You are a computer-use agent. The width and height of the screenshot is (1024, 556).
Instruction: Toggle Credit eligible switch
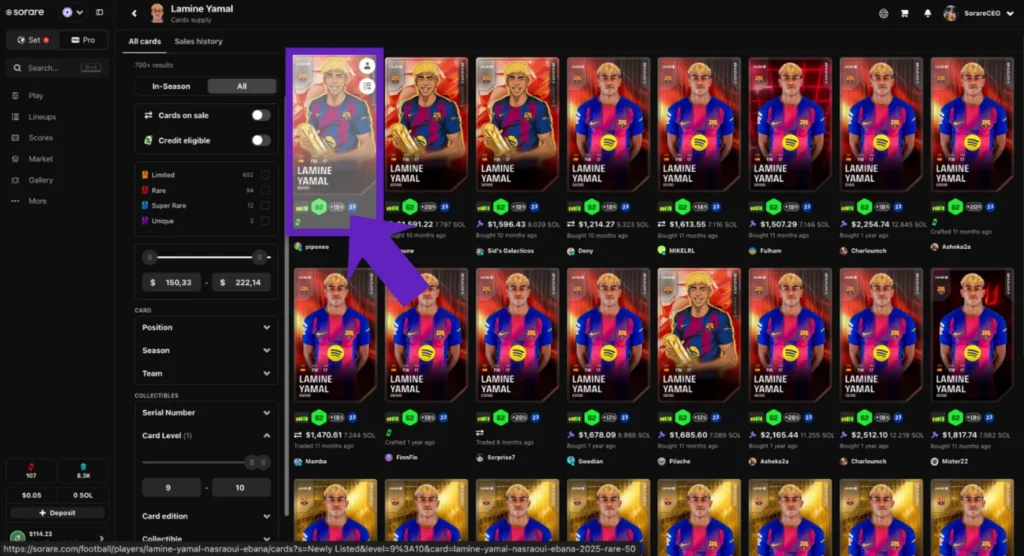tap(261, 140)
